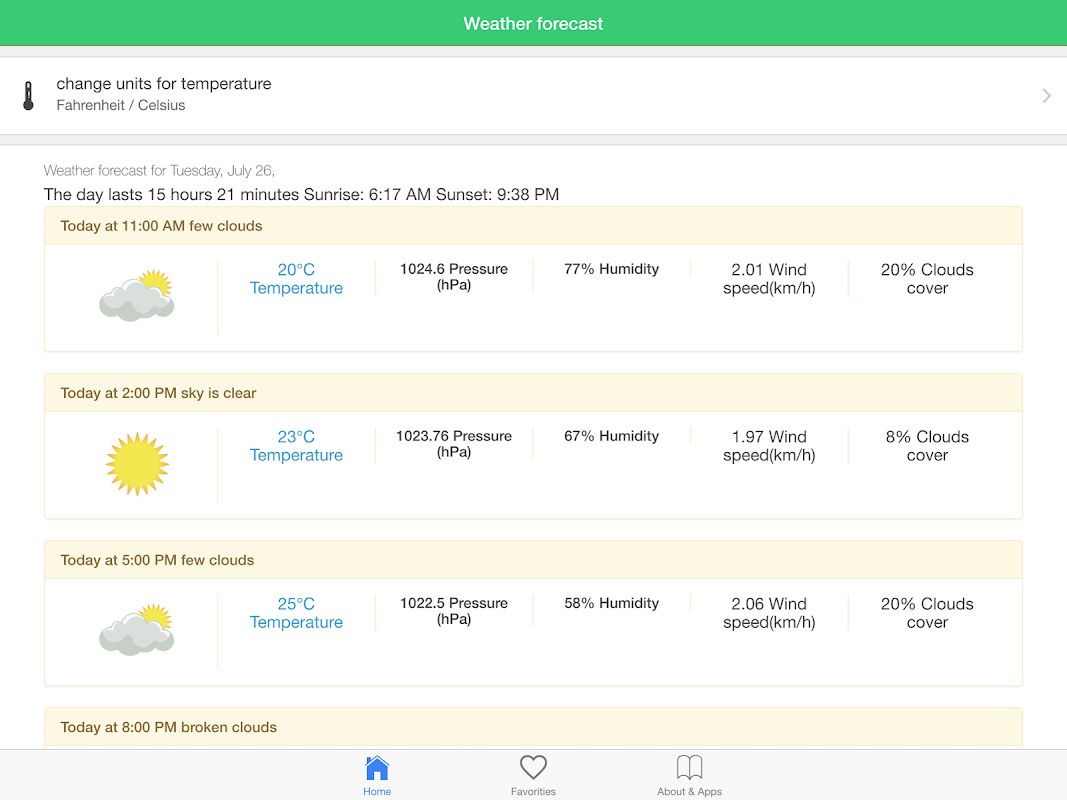Viewport: 1067px width, 800px height.
Task: Select the 8:00 PM broken clouds header
Action: point(168,727)
